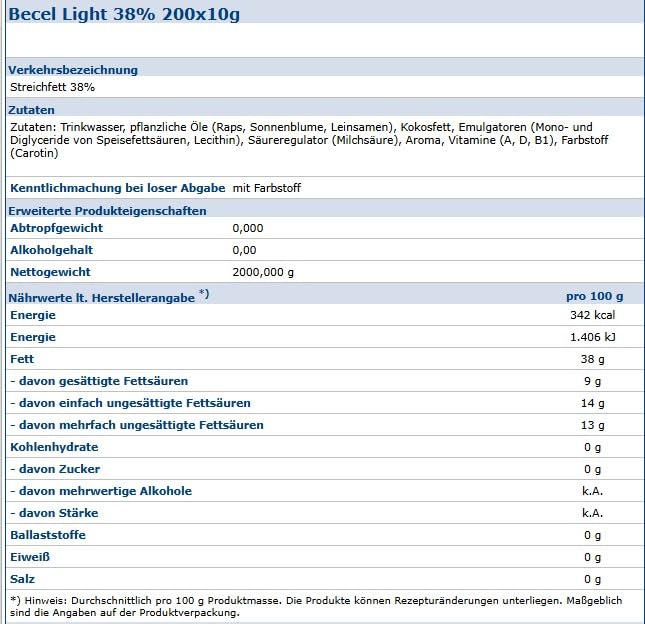Click the Ballaststoffe value "0 g"
This screenshot has height=624, width=645.
point(592,535)
